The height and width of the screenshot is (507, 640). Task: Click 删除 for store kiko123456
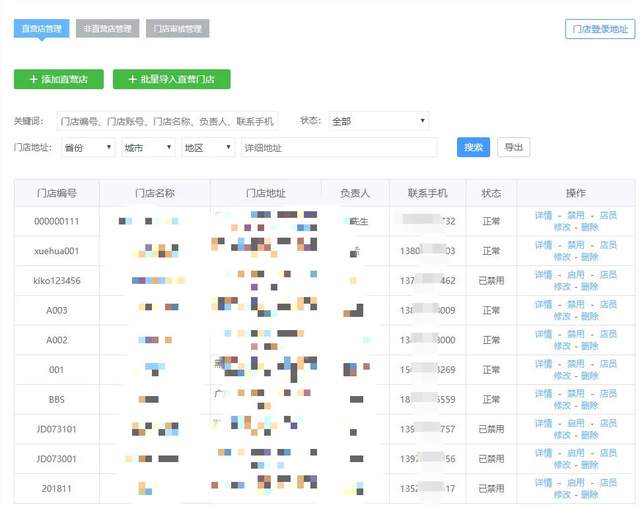click(589, 287)
